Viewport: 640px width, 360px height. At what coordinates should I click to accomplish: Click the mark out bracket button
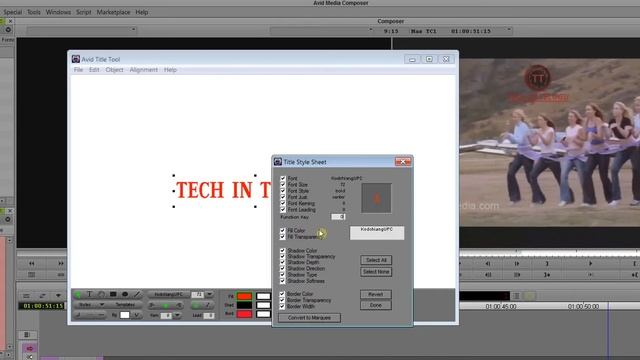(547, 264)
